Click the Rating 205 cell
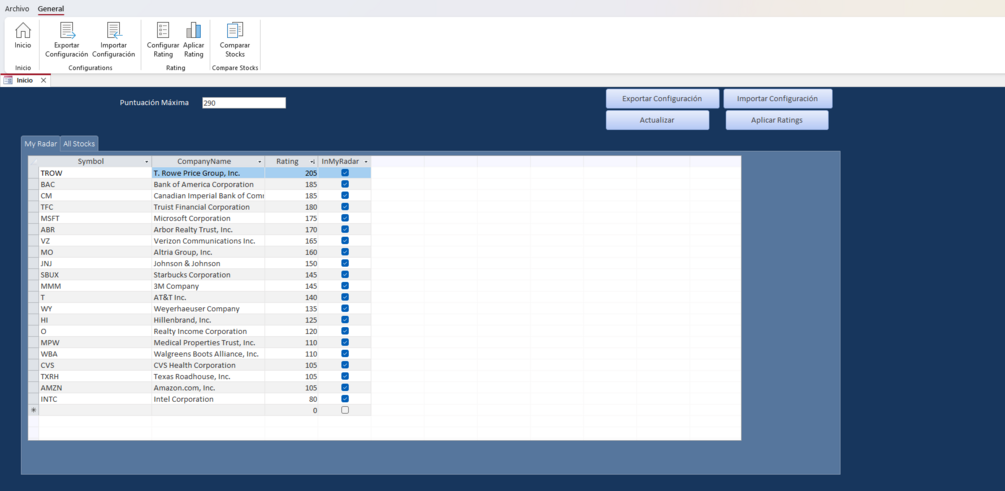The image size is (1005, 491). (x=292, y=173)
